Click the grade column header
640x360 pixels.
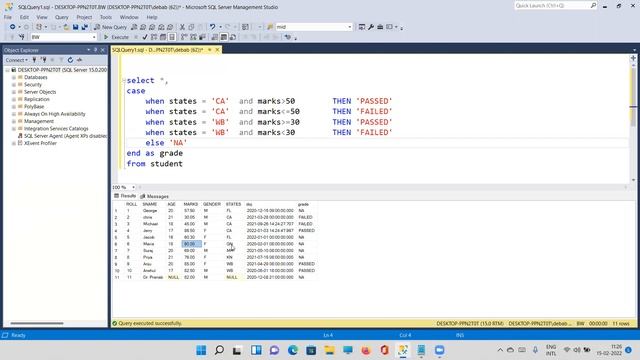pyautogui.click(x=303, y=204)
